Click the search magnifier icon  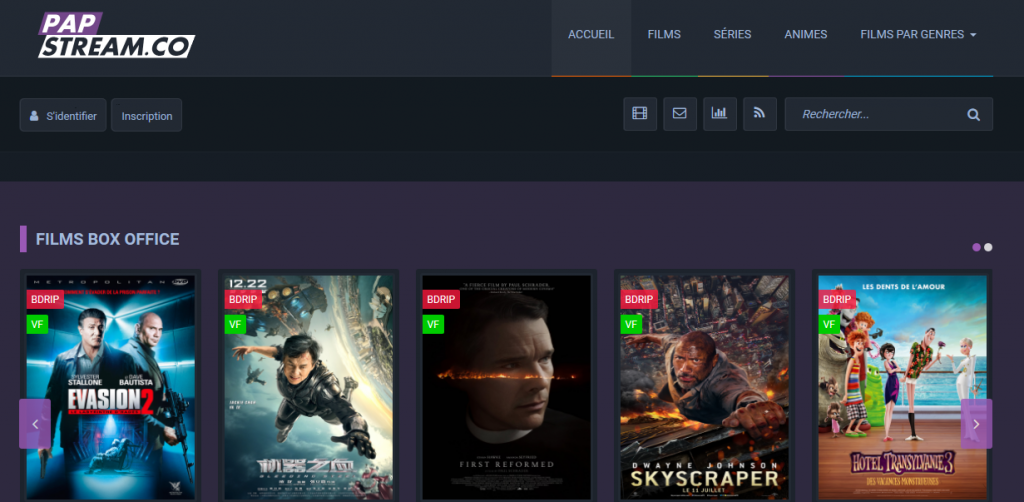[973, 115]
